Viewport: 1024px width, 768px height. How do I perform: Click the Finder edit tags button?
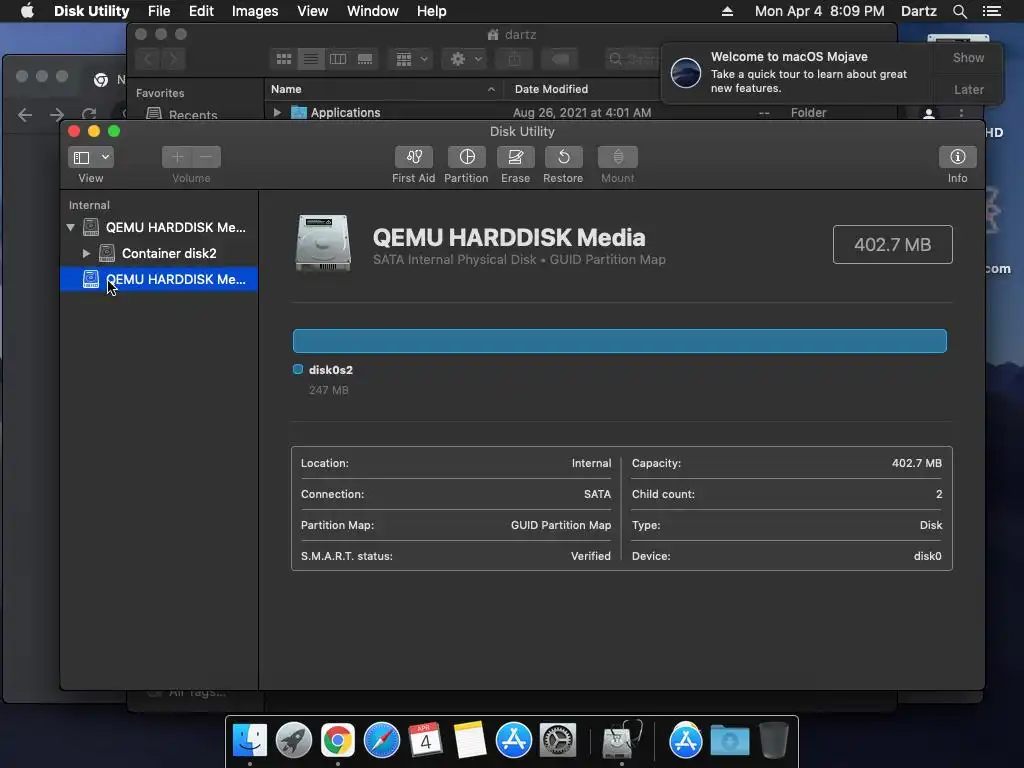560,59
